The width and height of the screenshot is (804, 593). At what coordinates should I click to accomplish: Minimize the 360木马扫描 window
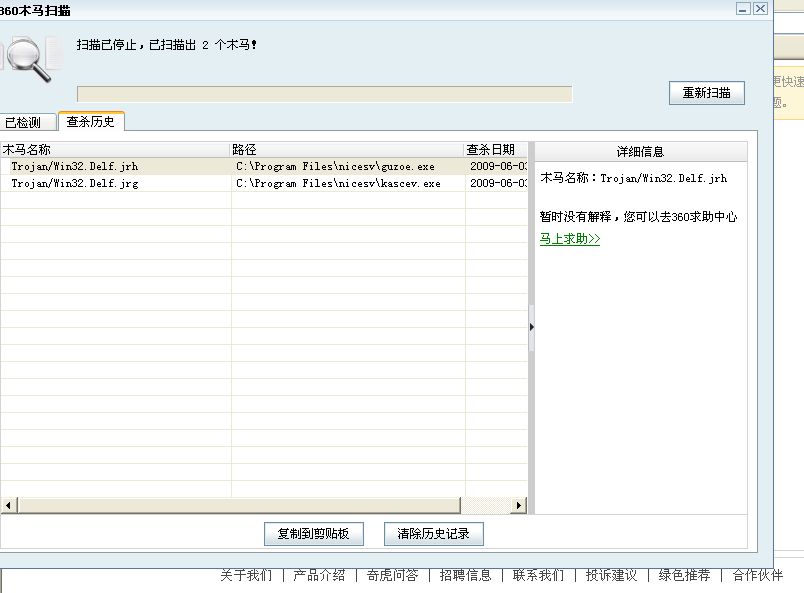pos(743,8)
